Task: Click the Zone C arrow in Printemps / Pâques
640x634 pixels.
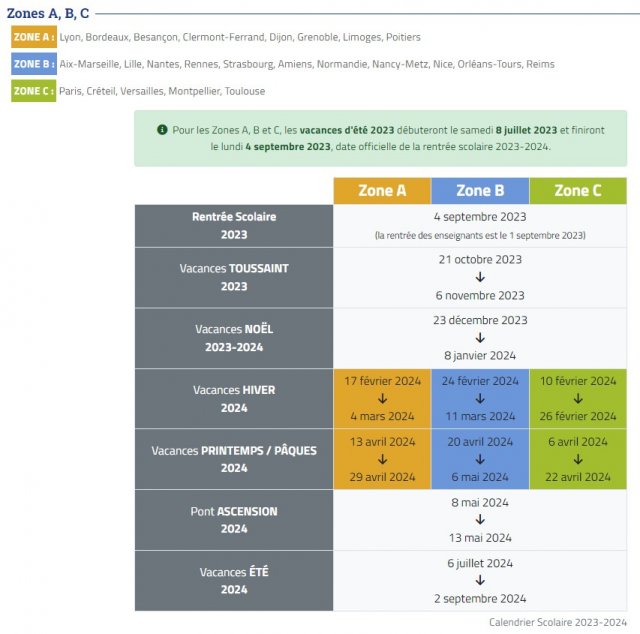Action: [x=578, y=459]
